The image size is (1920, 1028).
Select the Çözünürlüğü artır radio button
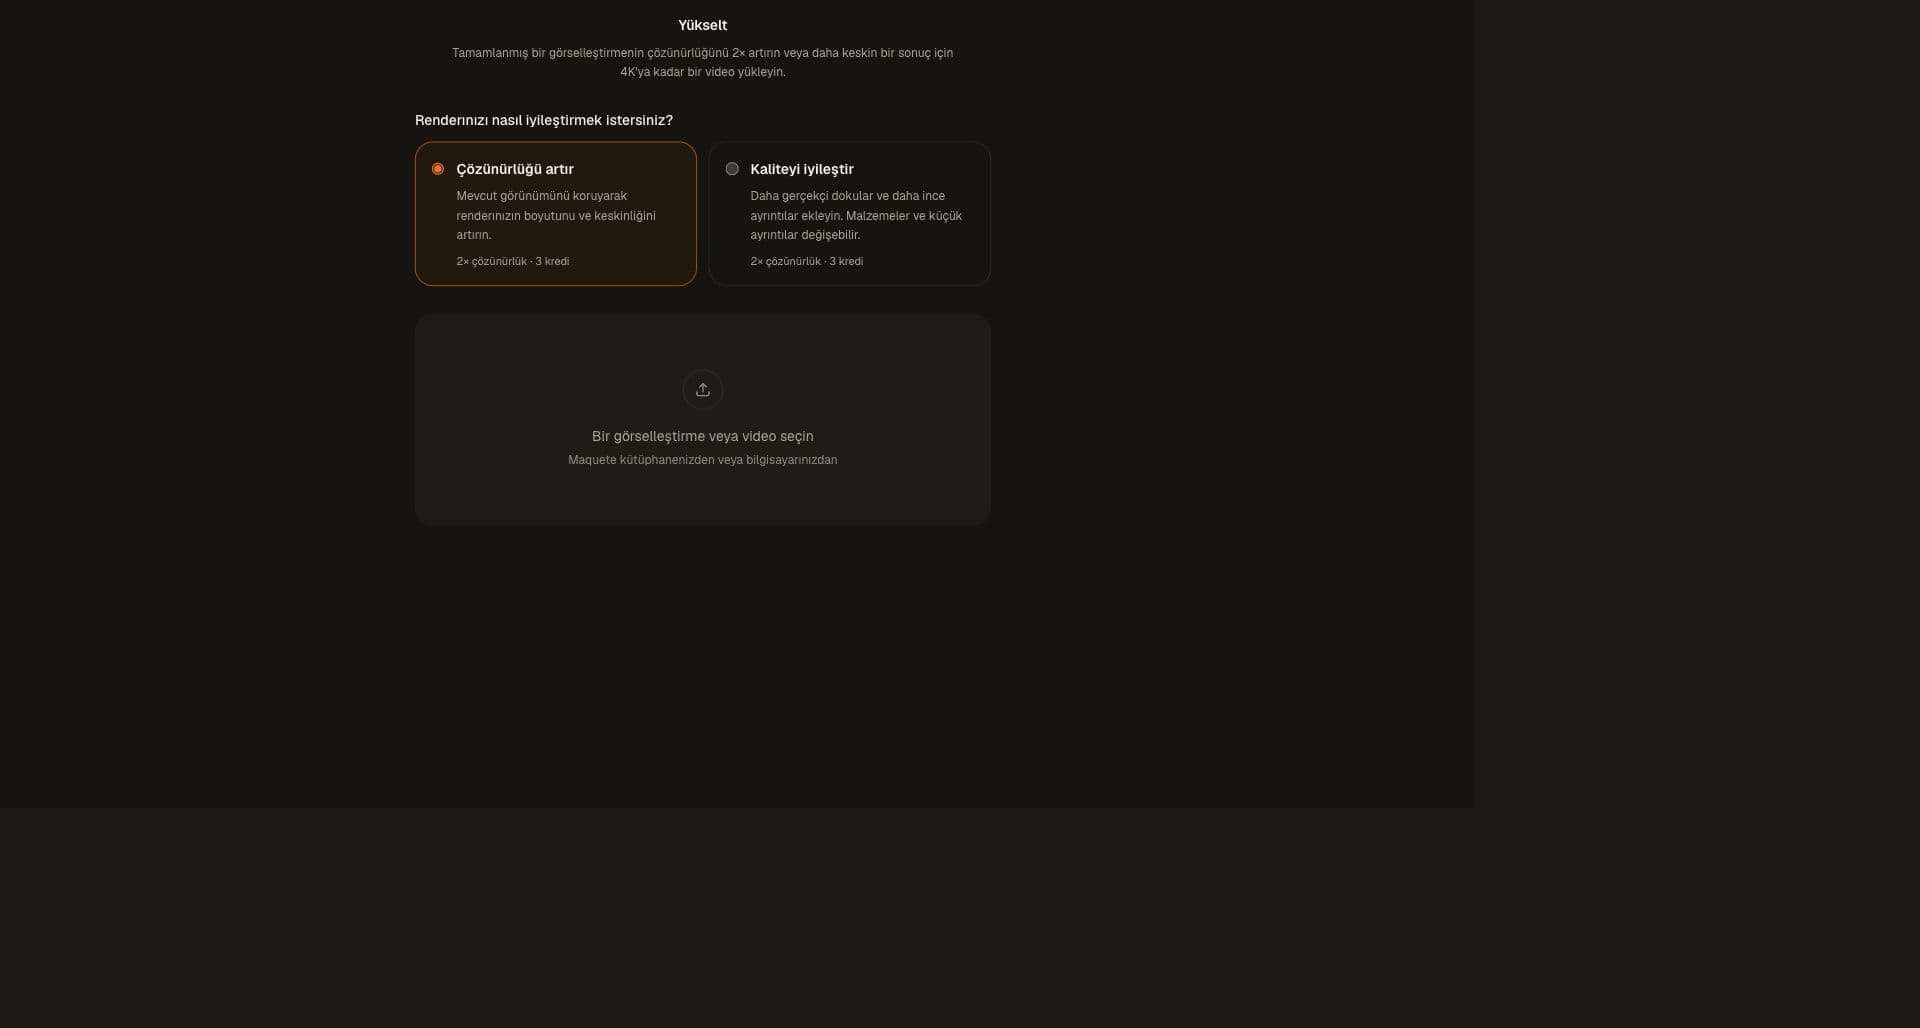coord(438,169)
